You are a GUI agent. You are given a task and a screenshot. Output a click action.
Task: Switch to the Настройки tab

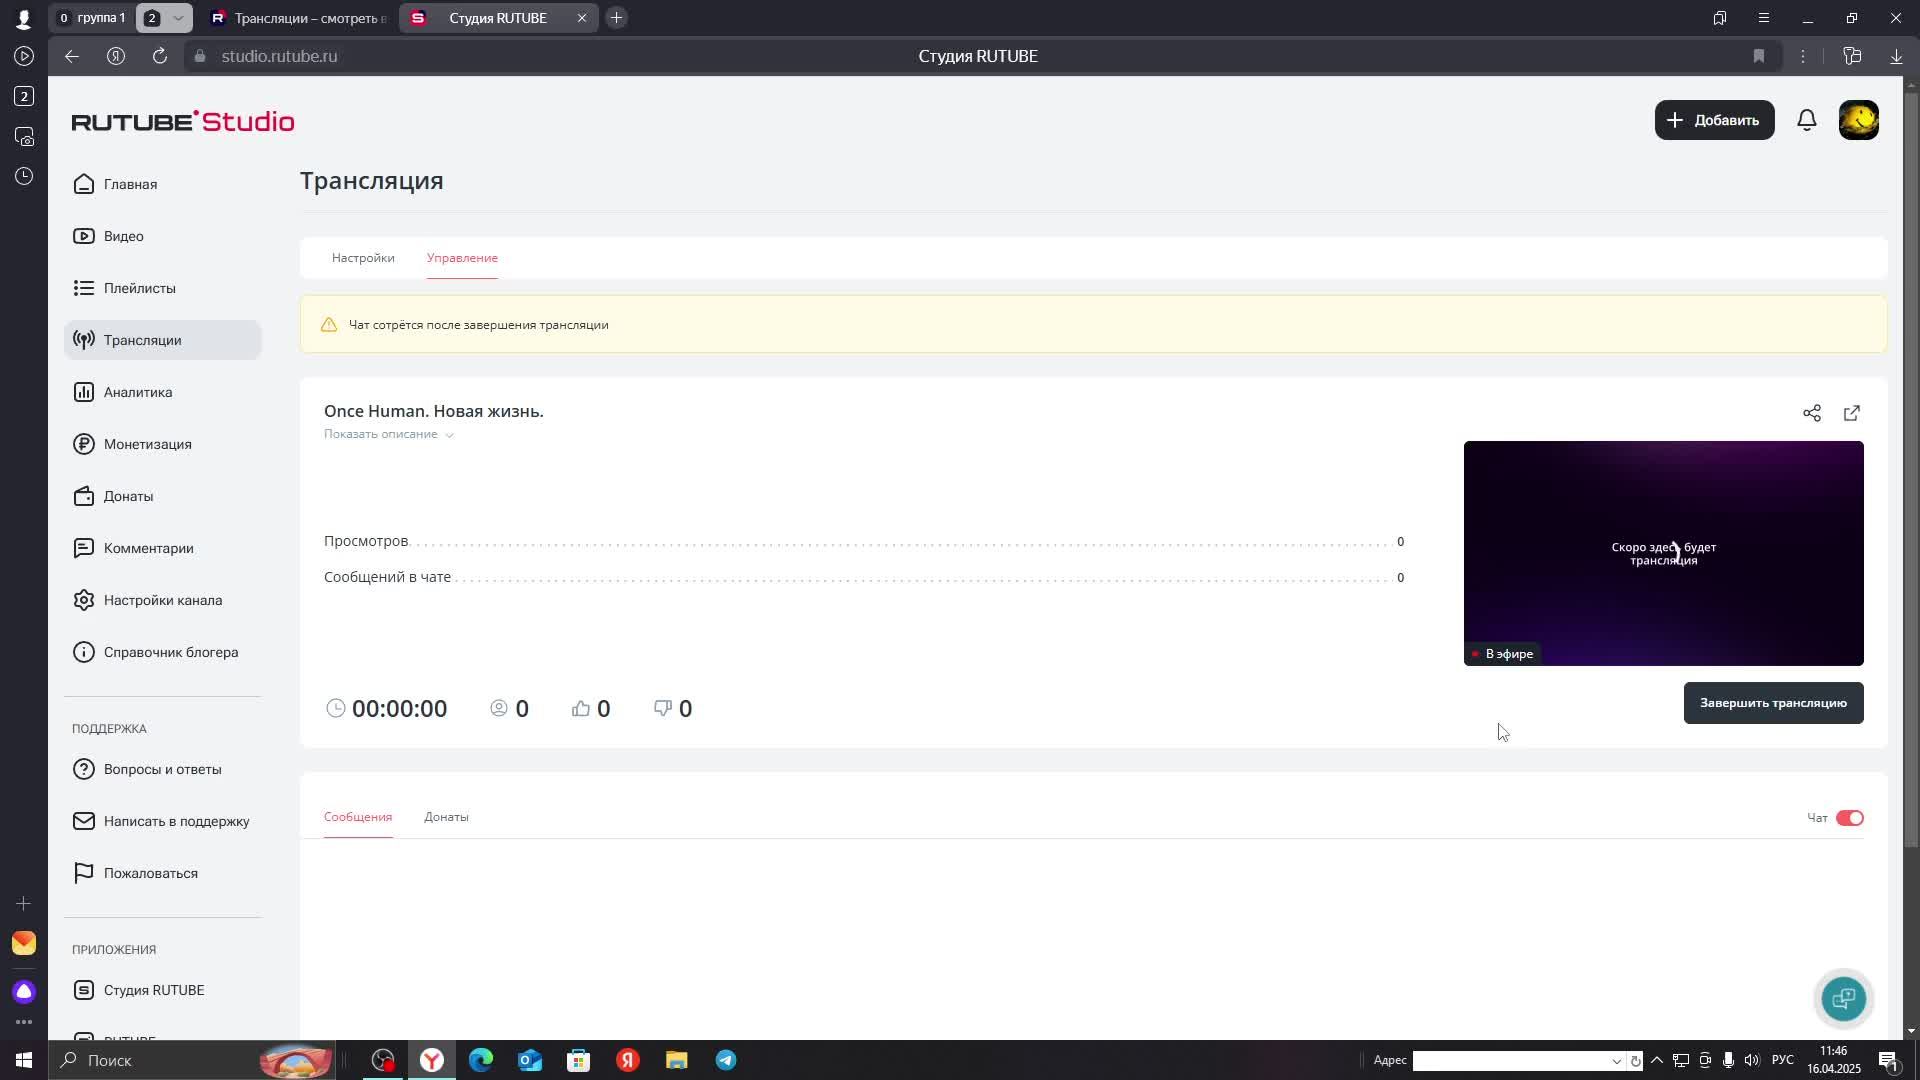point(363,258)
